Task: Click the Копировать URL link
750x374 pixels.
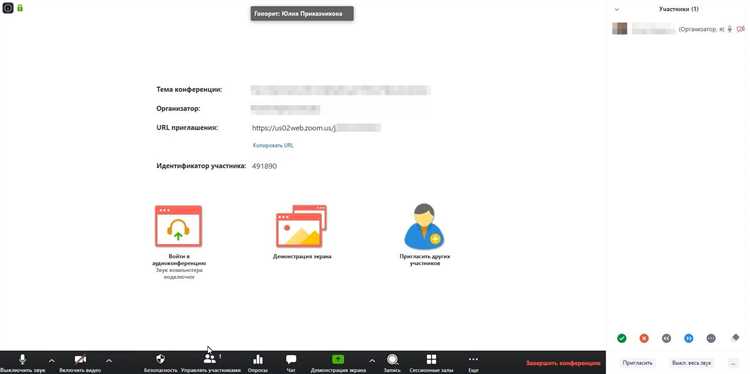Action: pyautogui.click(x=273, y=145)
